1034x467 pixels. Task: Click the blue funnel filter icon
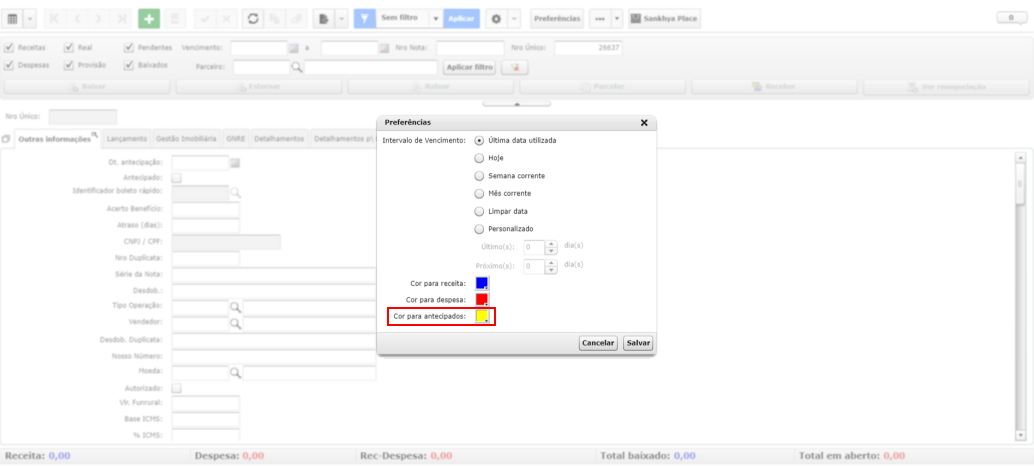point(365,19)
